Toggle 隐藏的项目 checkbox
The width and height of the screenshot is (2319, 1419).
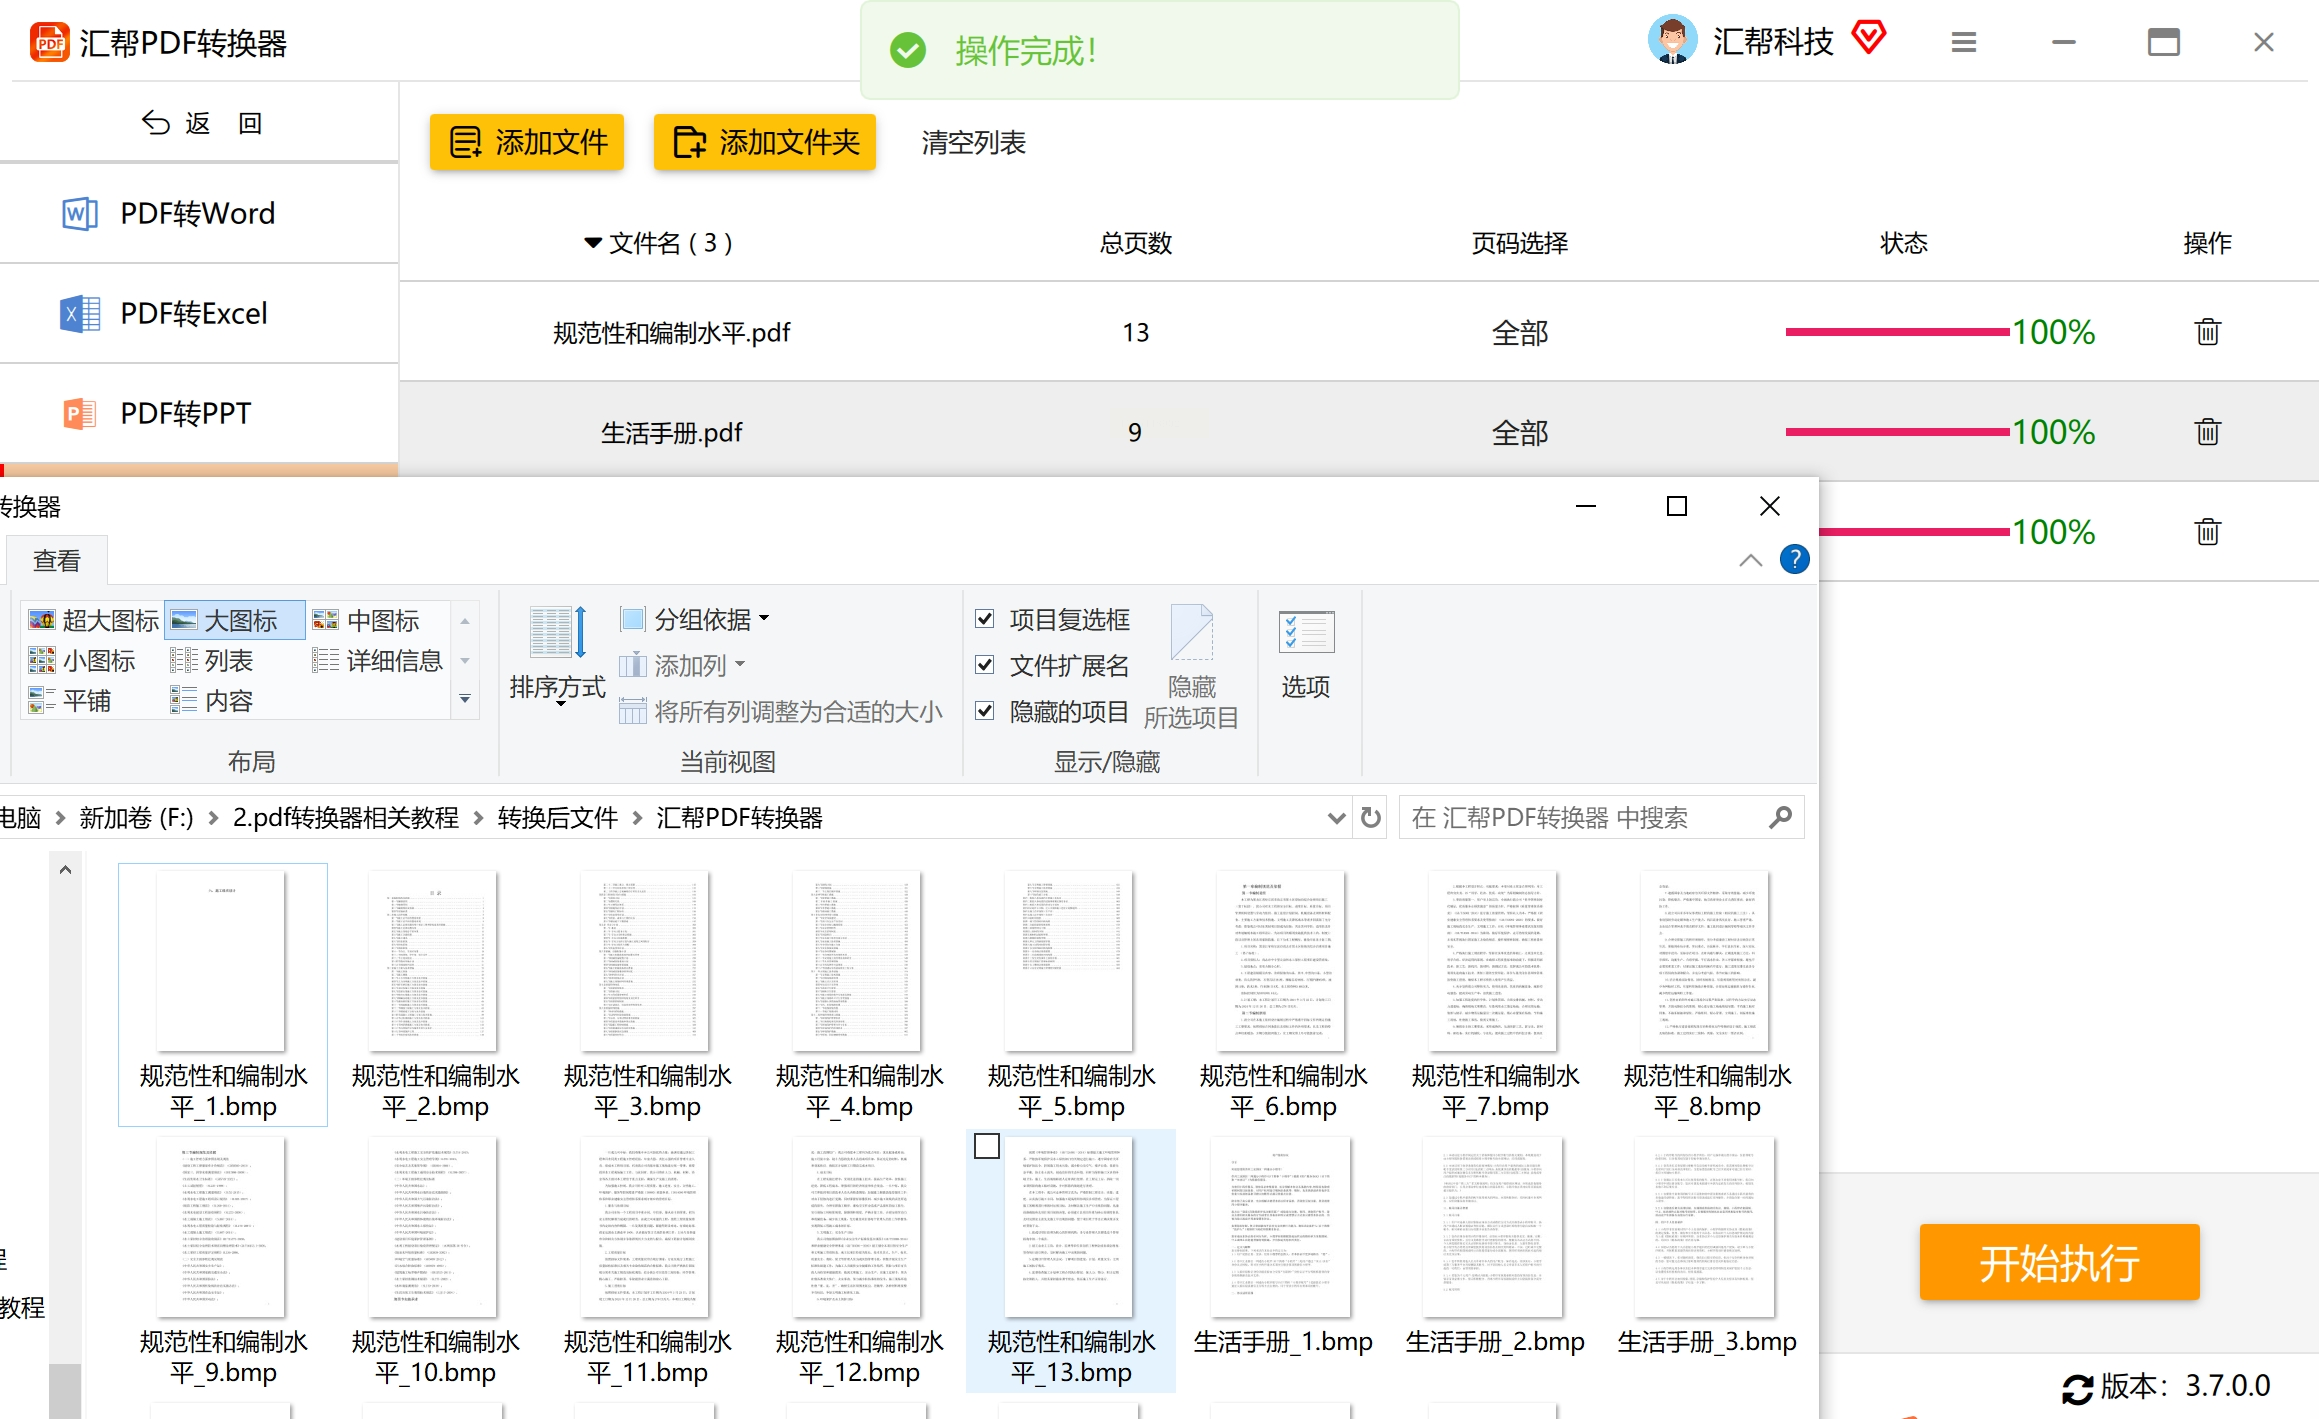(985, 711)
